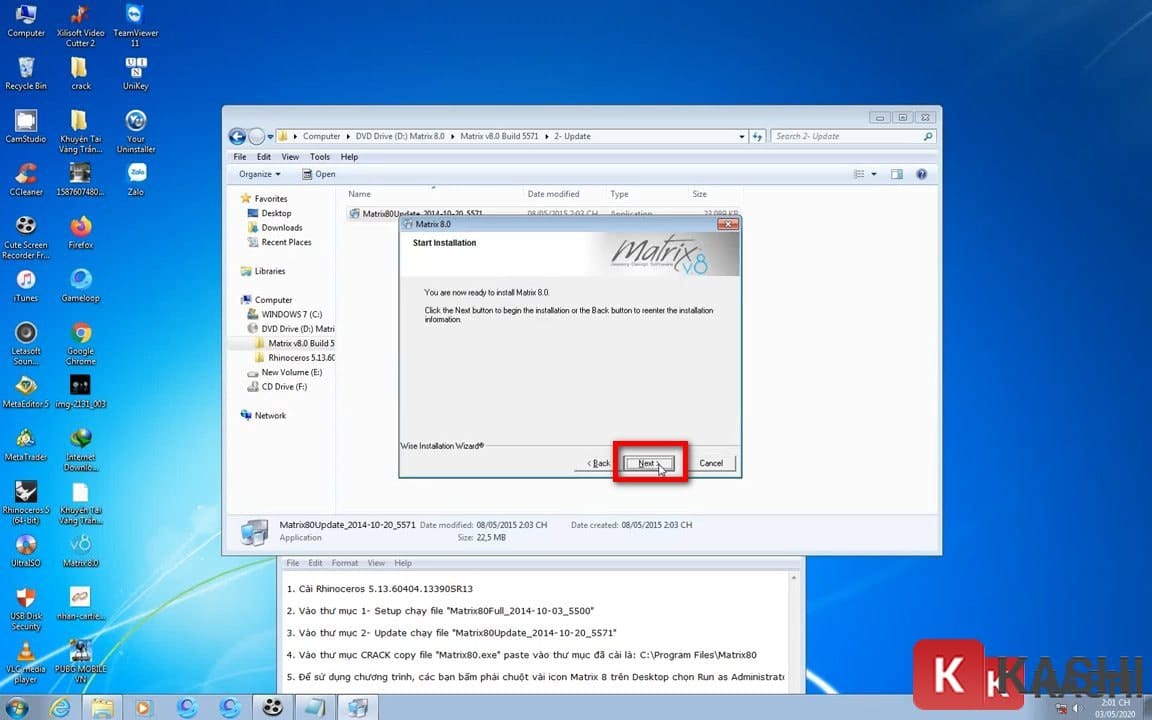Image resolution: width=1152 pixels, height=720 pixels.
Task: Click Next to begin Matrix installation
Action: 648,463
